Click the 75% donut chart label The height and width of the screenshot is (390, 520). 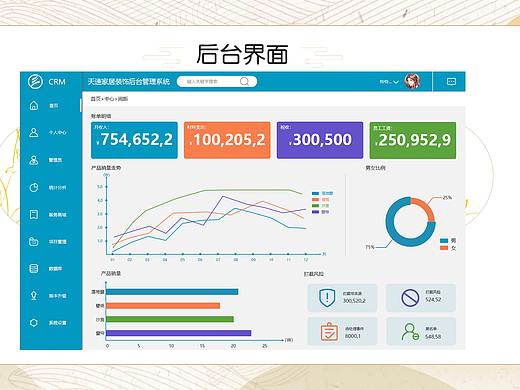[370, 247]
